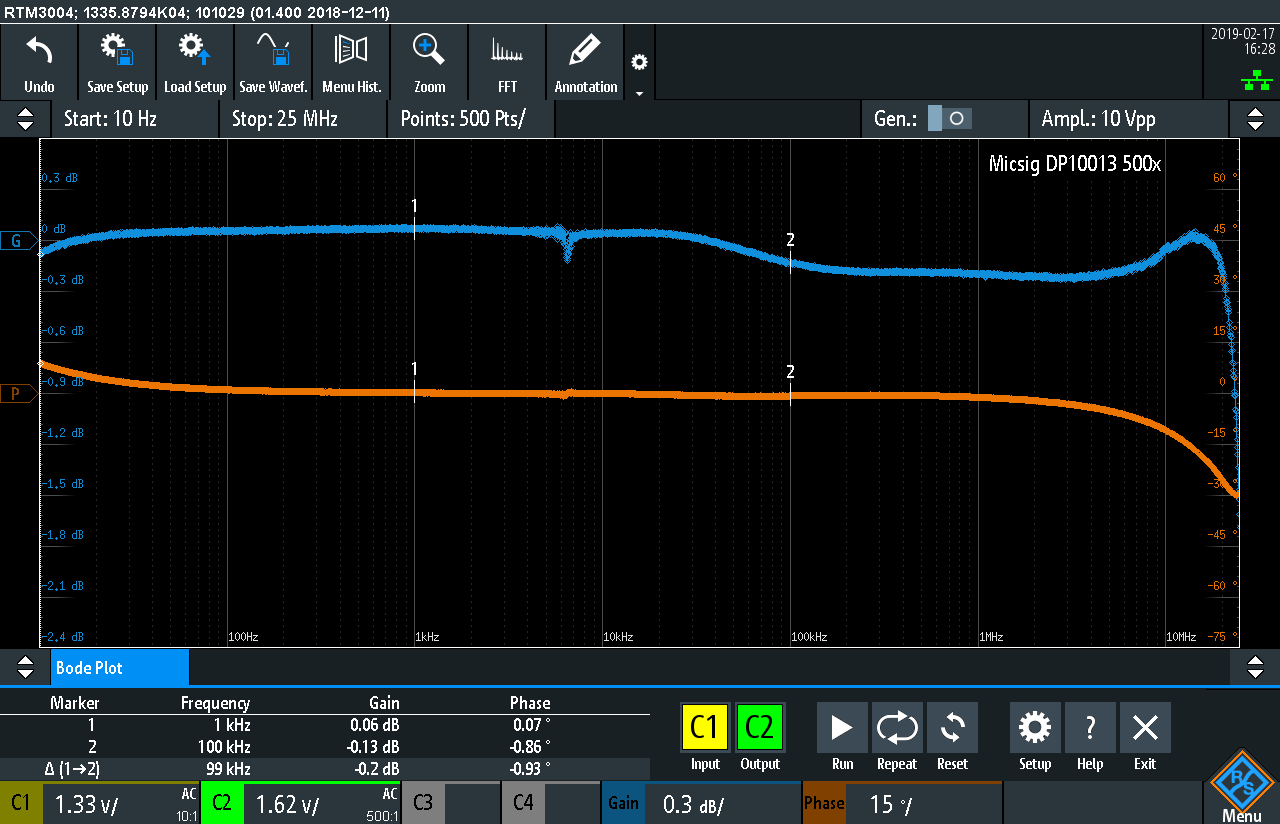Expand the Bode Plot panel arrows on right
Image resolution: width=1280 pixels, height=824 pixels.
click(1255, 666)
